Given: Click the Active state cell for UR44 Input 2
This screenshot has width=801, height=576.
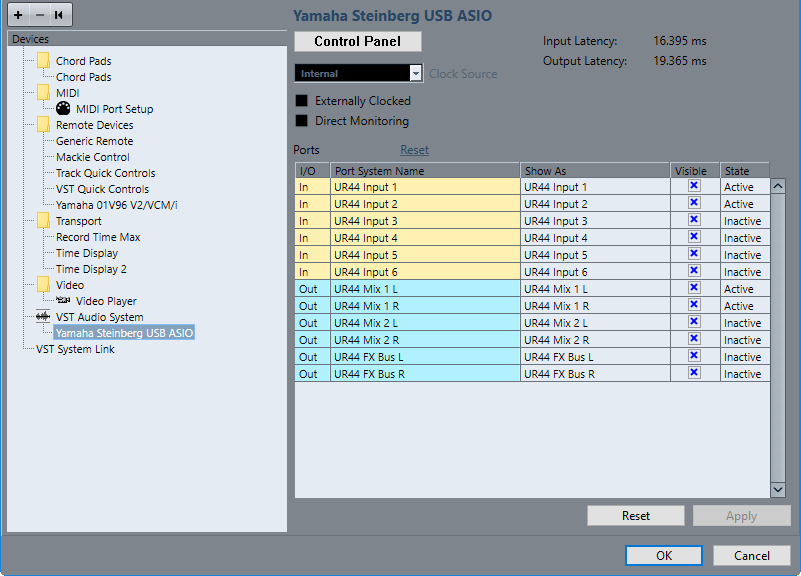Looking at the screenshot, I should click(745, 204).
